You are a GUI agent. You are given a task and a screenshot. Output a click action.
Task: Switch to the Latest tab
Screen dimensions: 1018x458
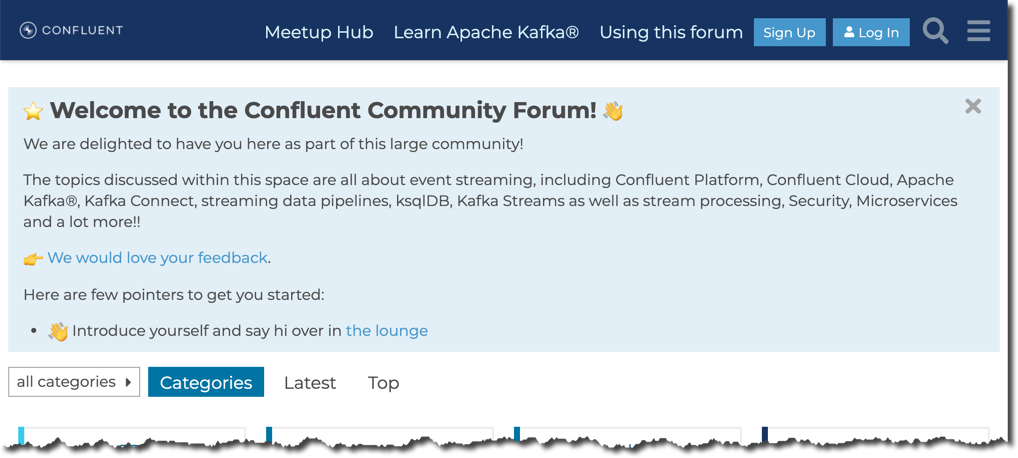(310, 383)
